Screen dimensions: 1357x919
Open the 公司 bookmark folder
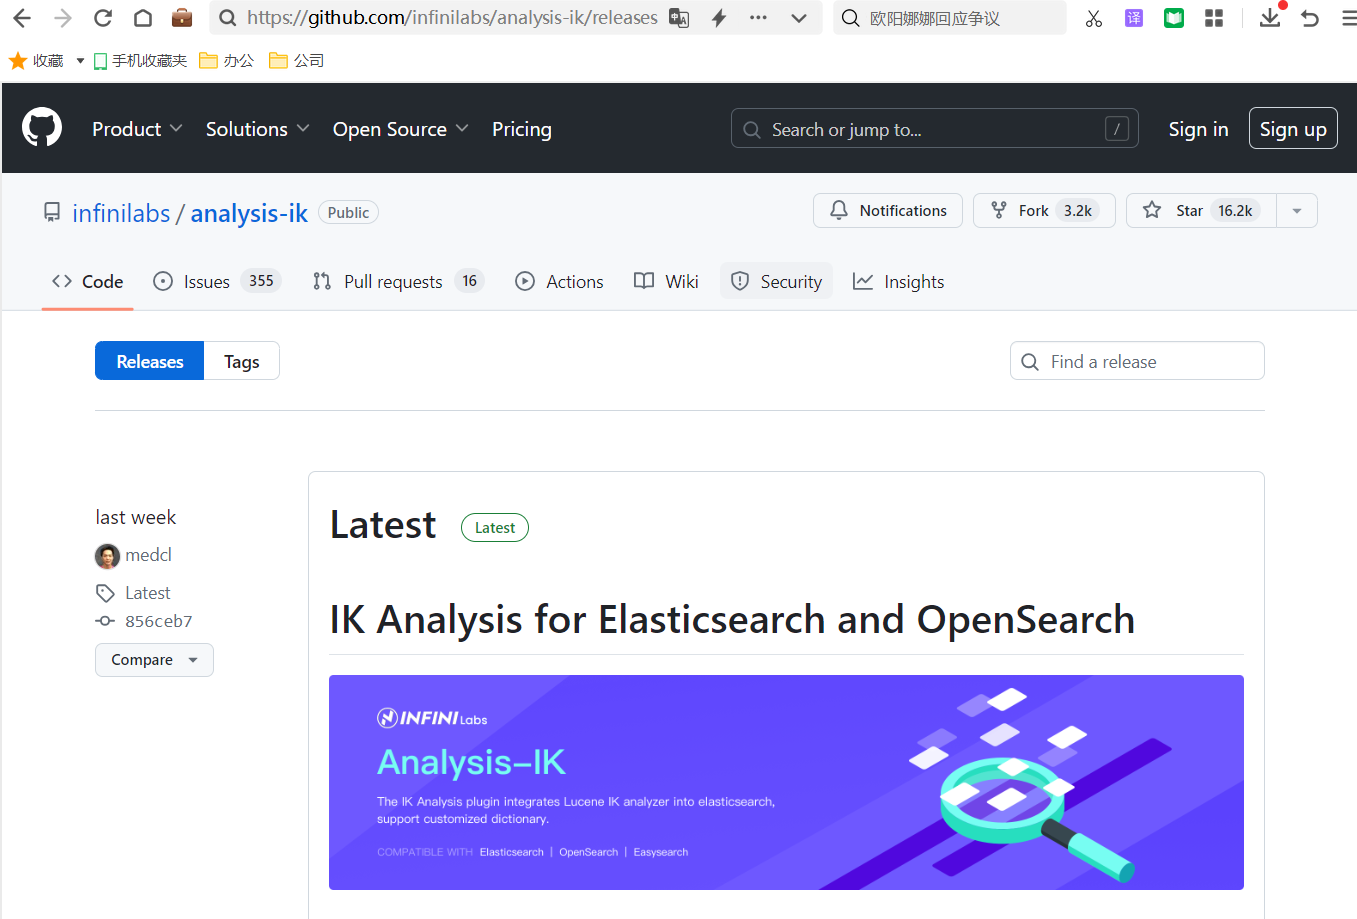pos(297,61)
